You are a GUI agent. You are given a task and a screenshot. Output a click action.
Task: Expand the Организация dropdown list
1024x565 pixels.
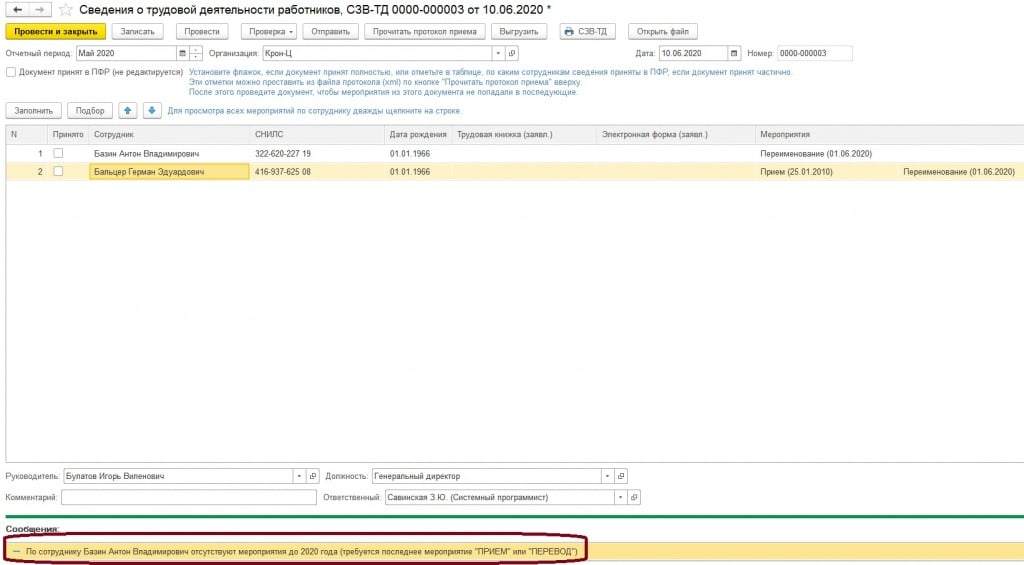(x=498, y=53)
